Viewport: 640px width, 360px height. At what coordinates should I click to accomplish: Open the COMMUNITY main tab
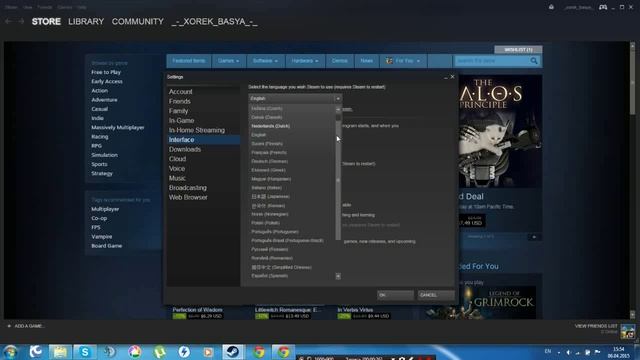click(138, 22)
